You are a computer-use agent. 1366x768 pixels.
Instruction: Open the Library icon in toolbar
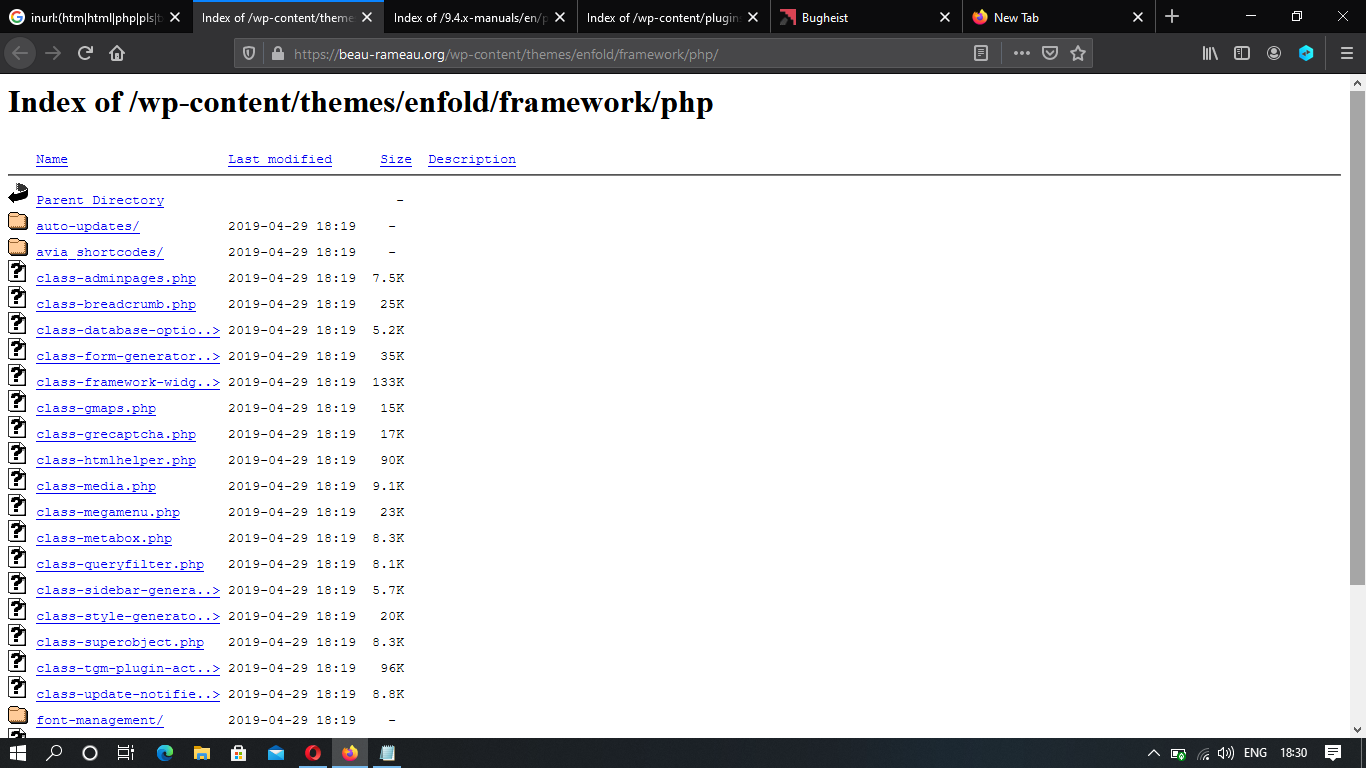1210,54
